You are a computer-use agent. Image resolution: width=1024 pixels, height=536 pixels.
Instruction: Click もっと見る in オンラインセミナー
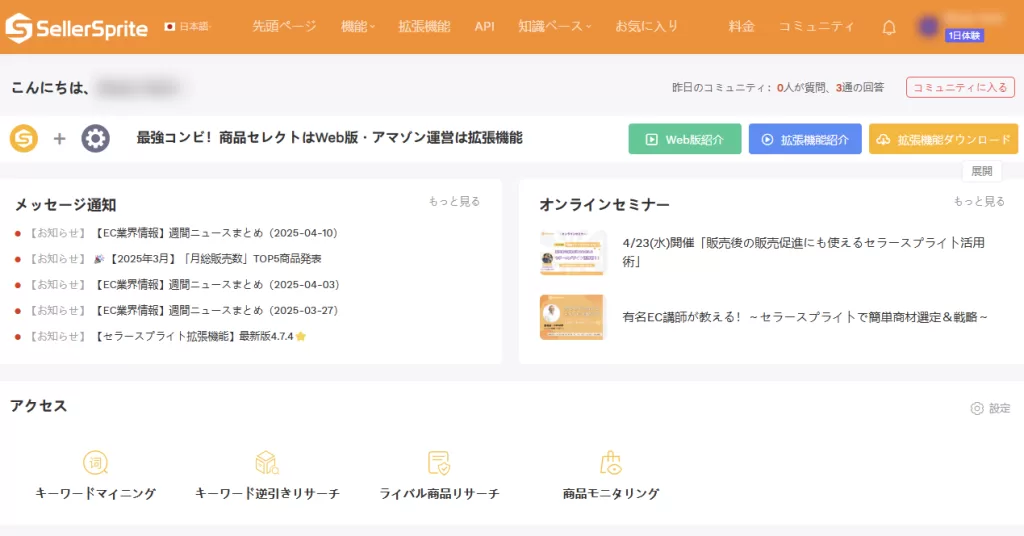[979, 201]
